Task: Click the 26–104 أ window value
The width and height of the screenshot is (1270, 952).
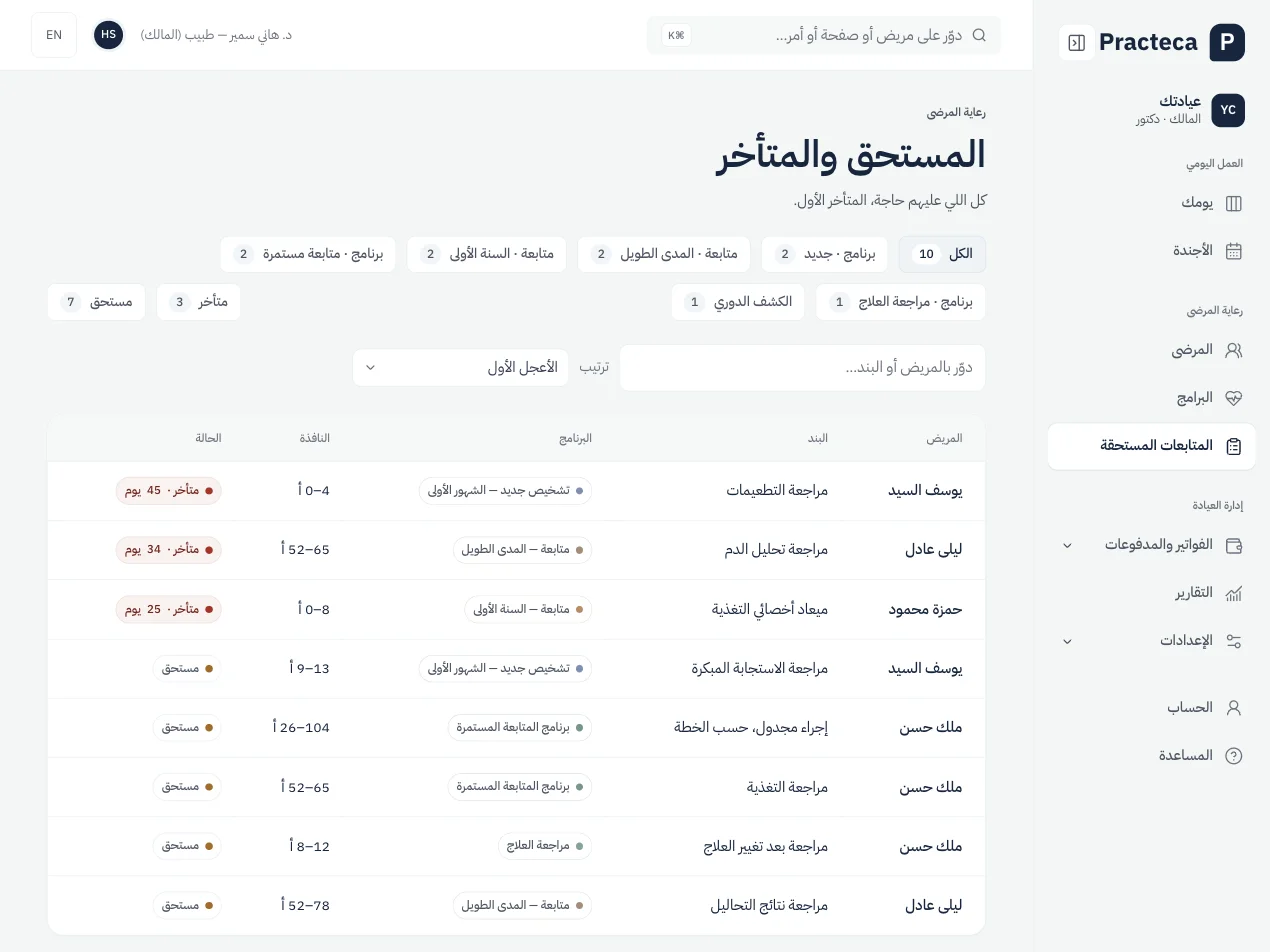Action: (x=301, y=728)
